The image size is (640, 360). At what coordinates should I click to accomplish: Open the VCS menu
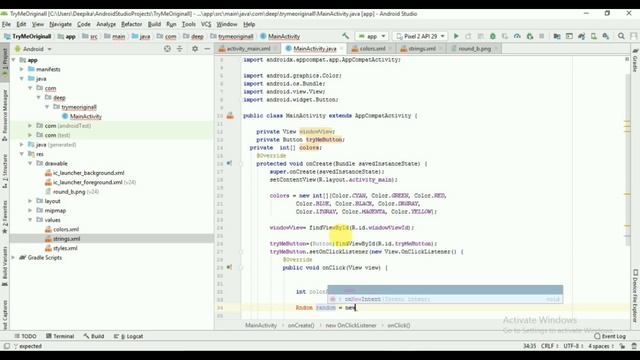point(206,24)
